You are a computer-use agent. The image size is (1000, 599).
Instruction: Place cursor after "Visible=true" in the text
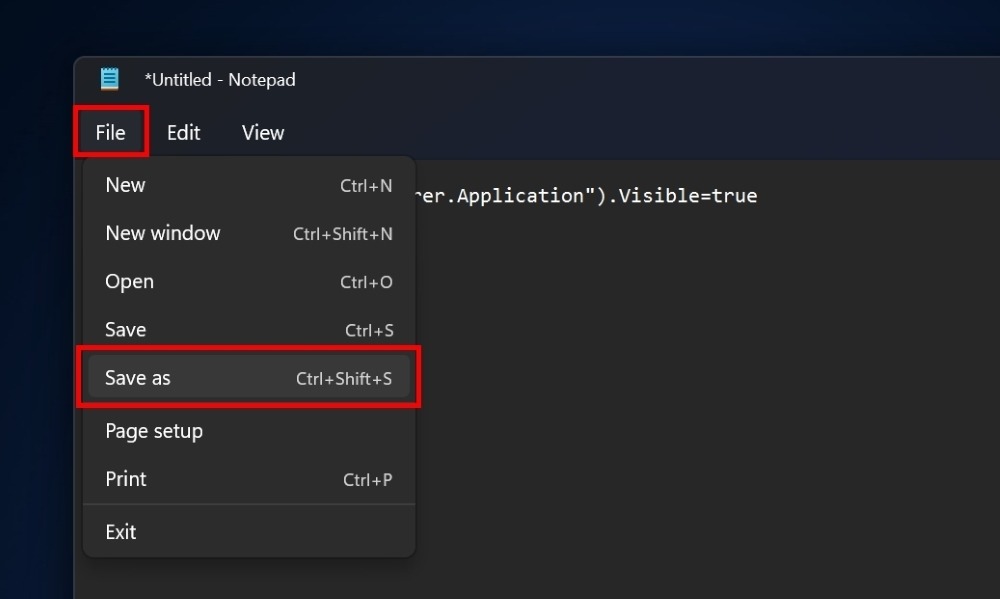[758, 196]
